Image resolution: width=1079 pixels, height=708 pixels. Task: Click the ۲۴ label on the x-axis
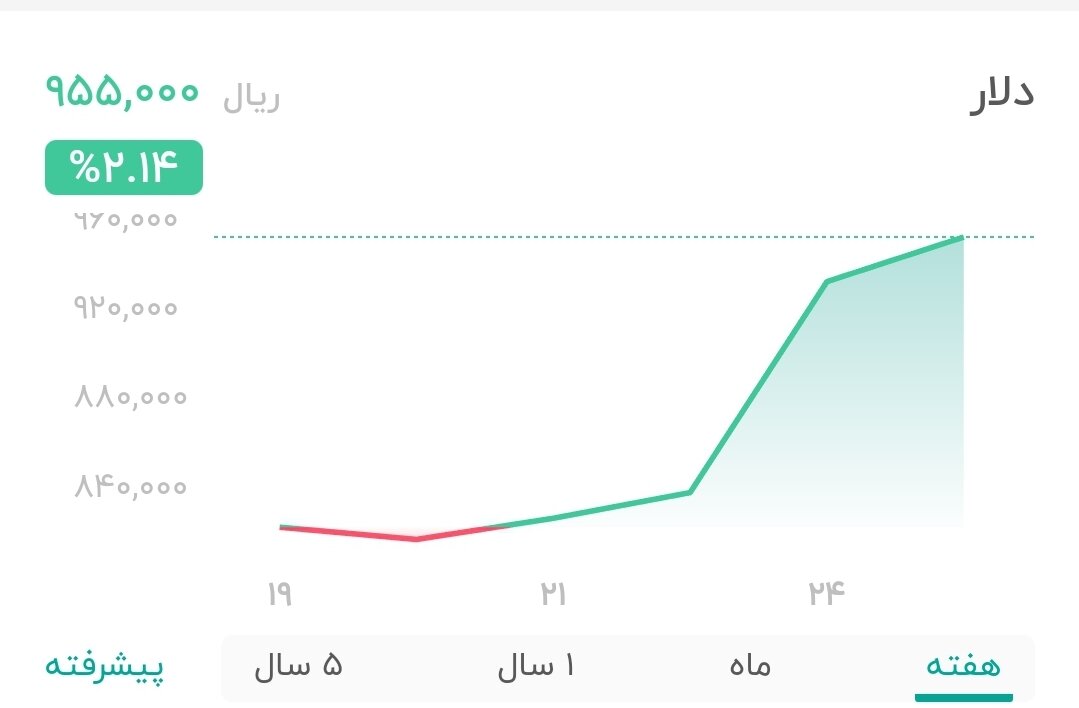tap(828, 592)
